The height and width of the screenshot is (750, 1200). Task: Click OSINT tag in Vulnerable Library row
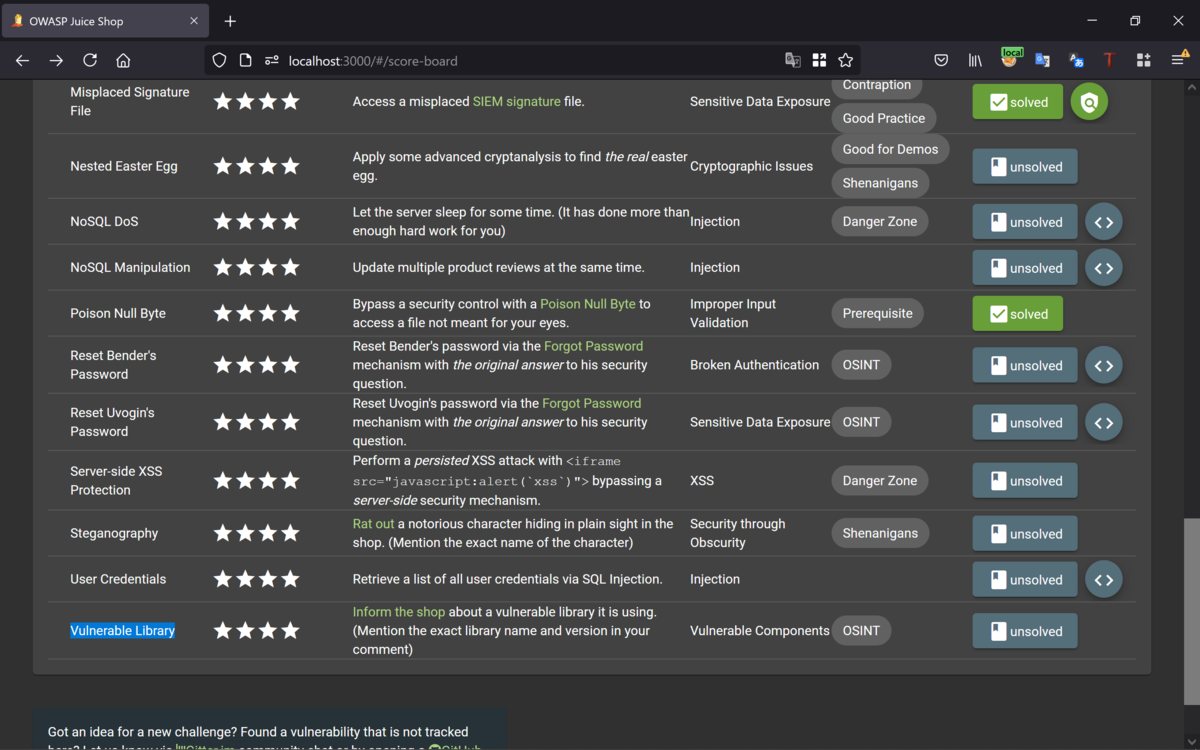861,630
